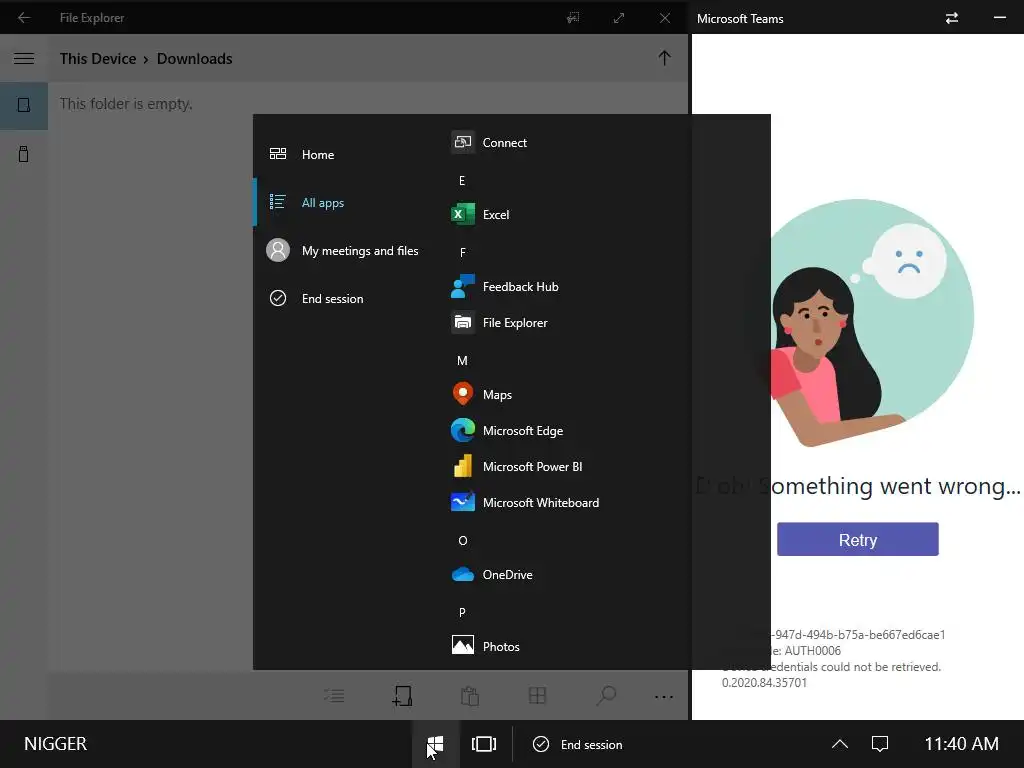Open the File Explorer app icon in list
The height and width of the screenshot is (768, 1024).
(x=463, y=323)
